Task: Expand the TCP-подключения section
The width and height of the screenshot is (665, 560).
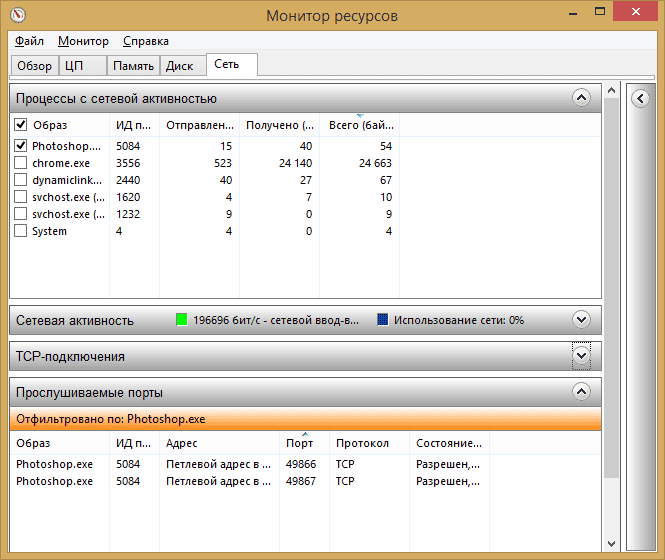Action: coord(581,356)
